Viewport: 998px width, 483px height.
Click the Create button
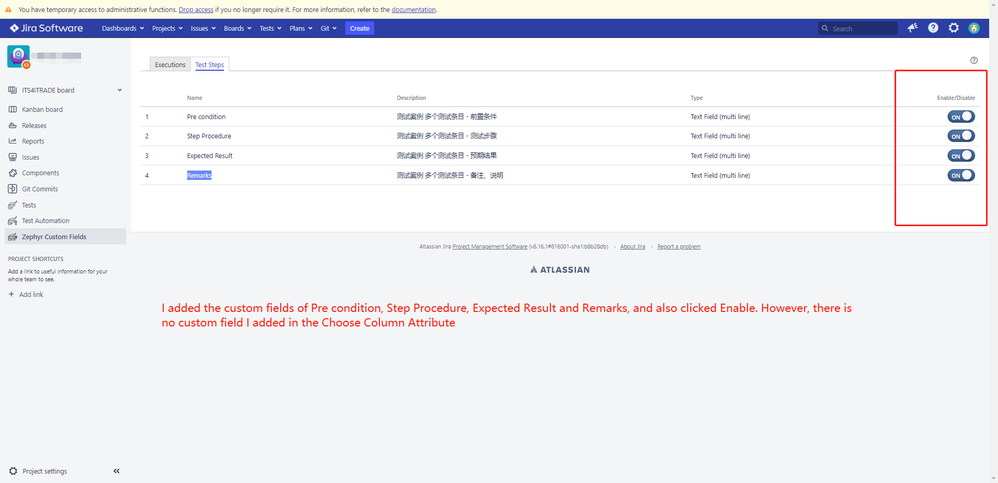point(360,29)
